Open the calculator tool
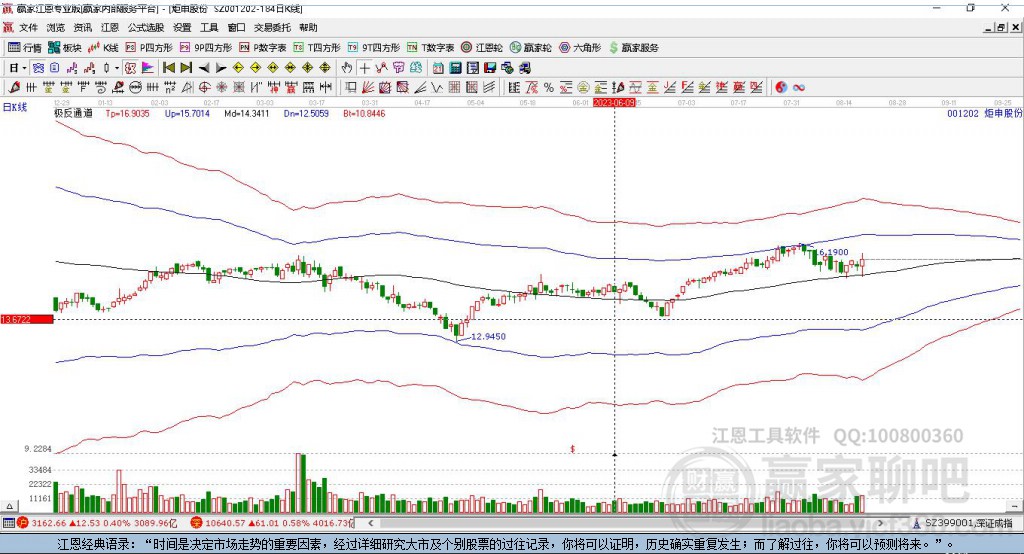 click(x=455, y=68)
